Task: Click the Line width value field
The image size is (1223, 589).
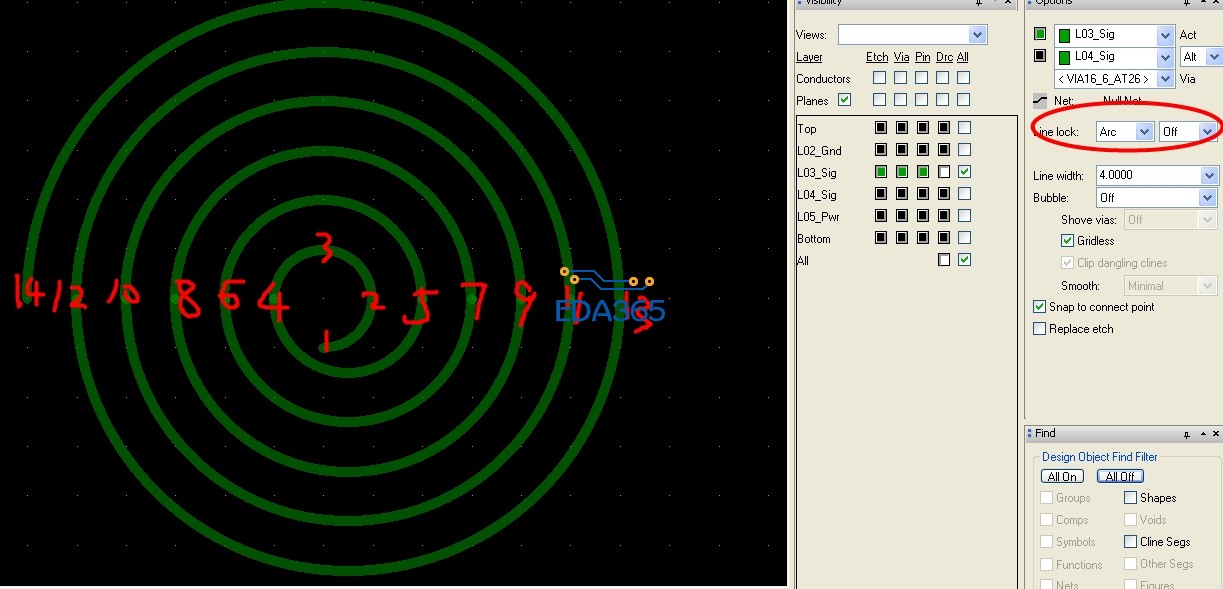Action: point(1148,175)
